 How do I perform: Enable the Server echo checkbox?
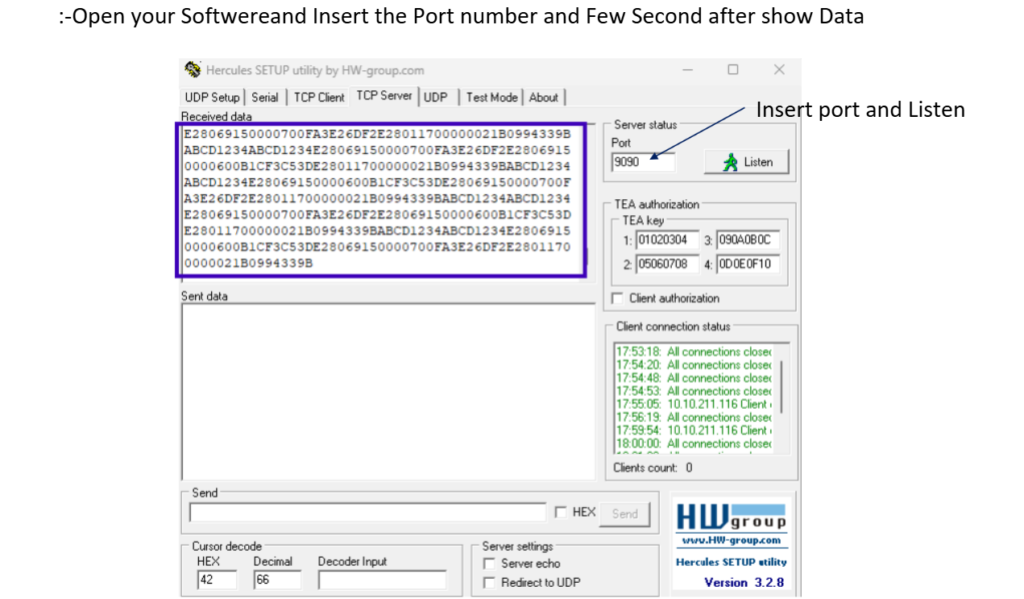pos(489,563)
